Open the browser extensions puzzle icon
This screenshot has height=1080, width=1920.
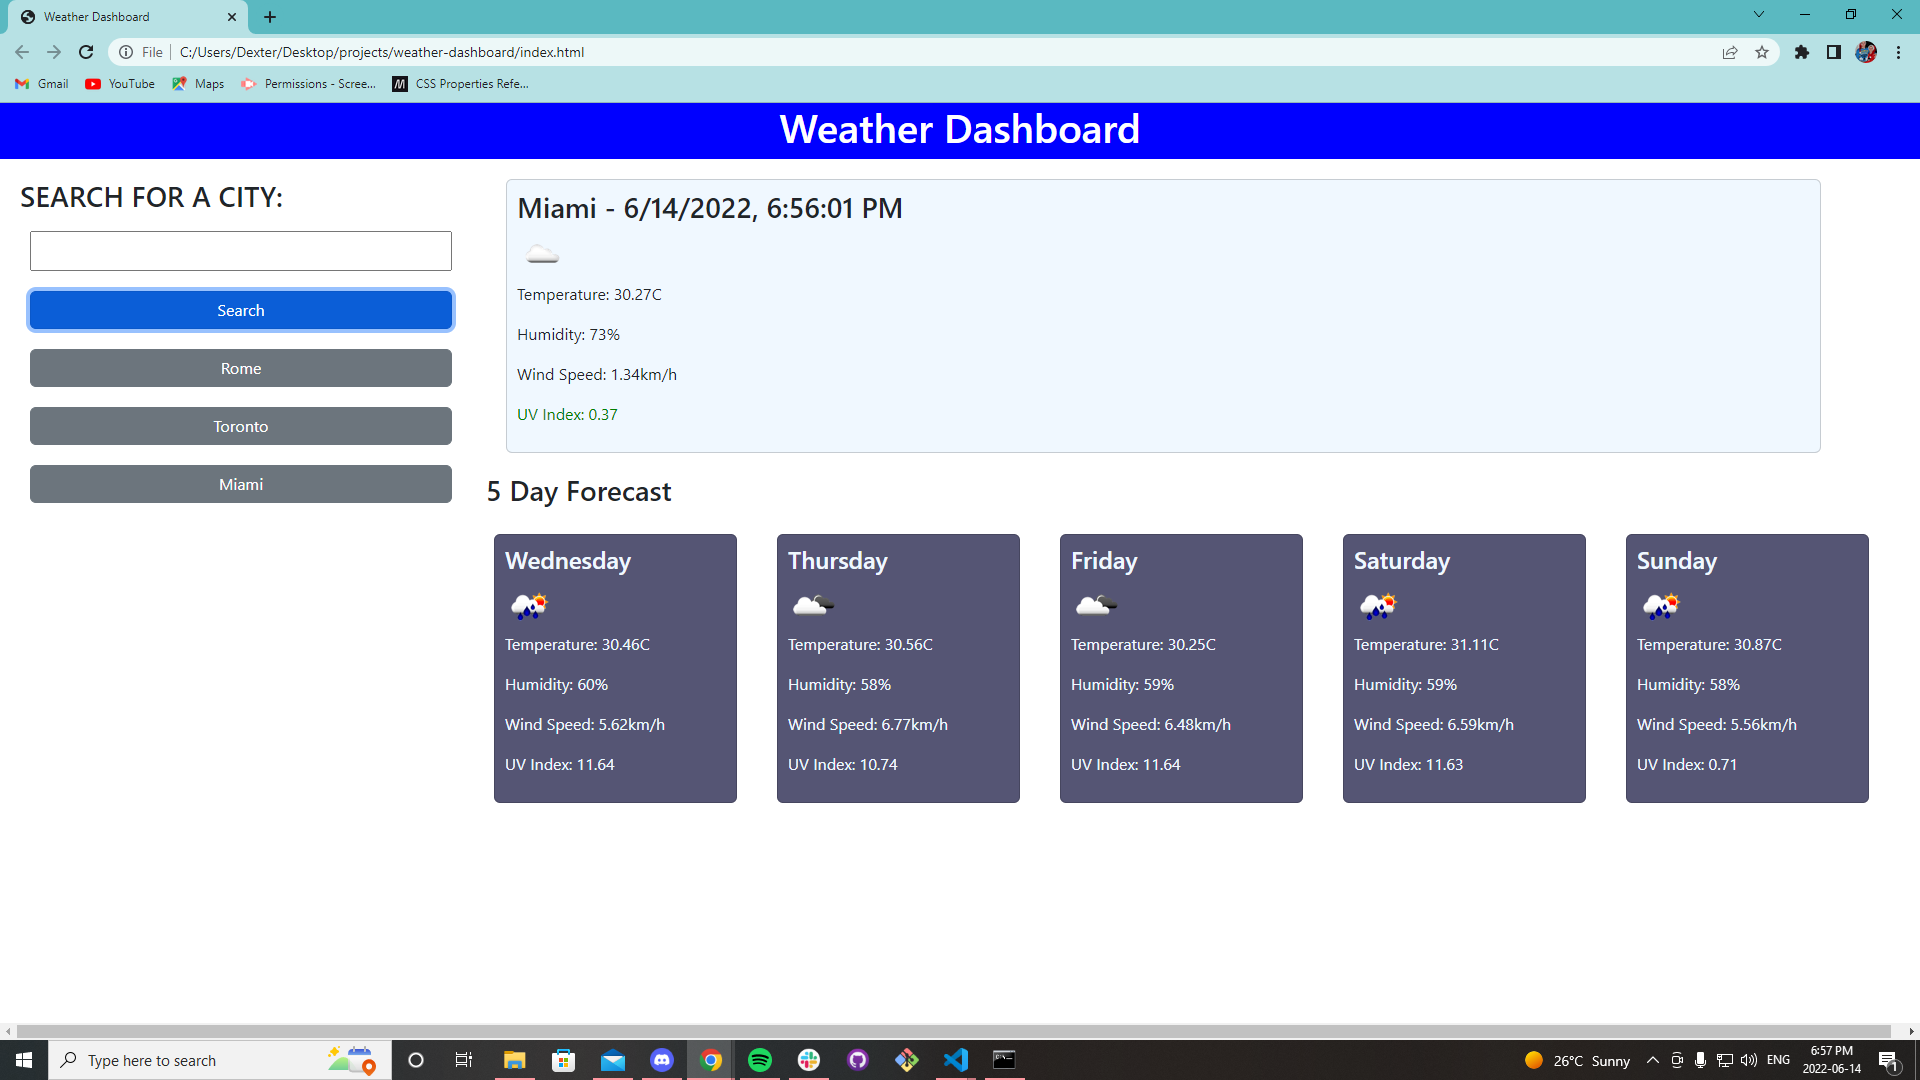pos(1803,52)
